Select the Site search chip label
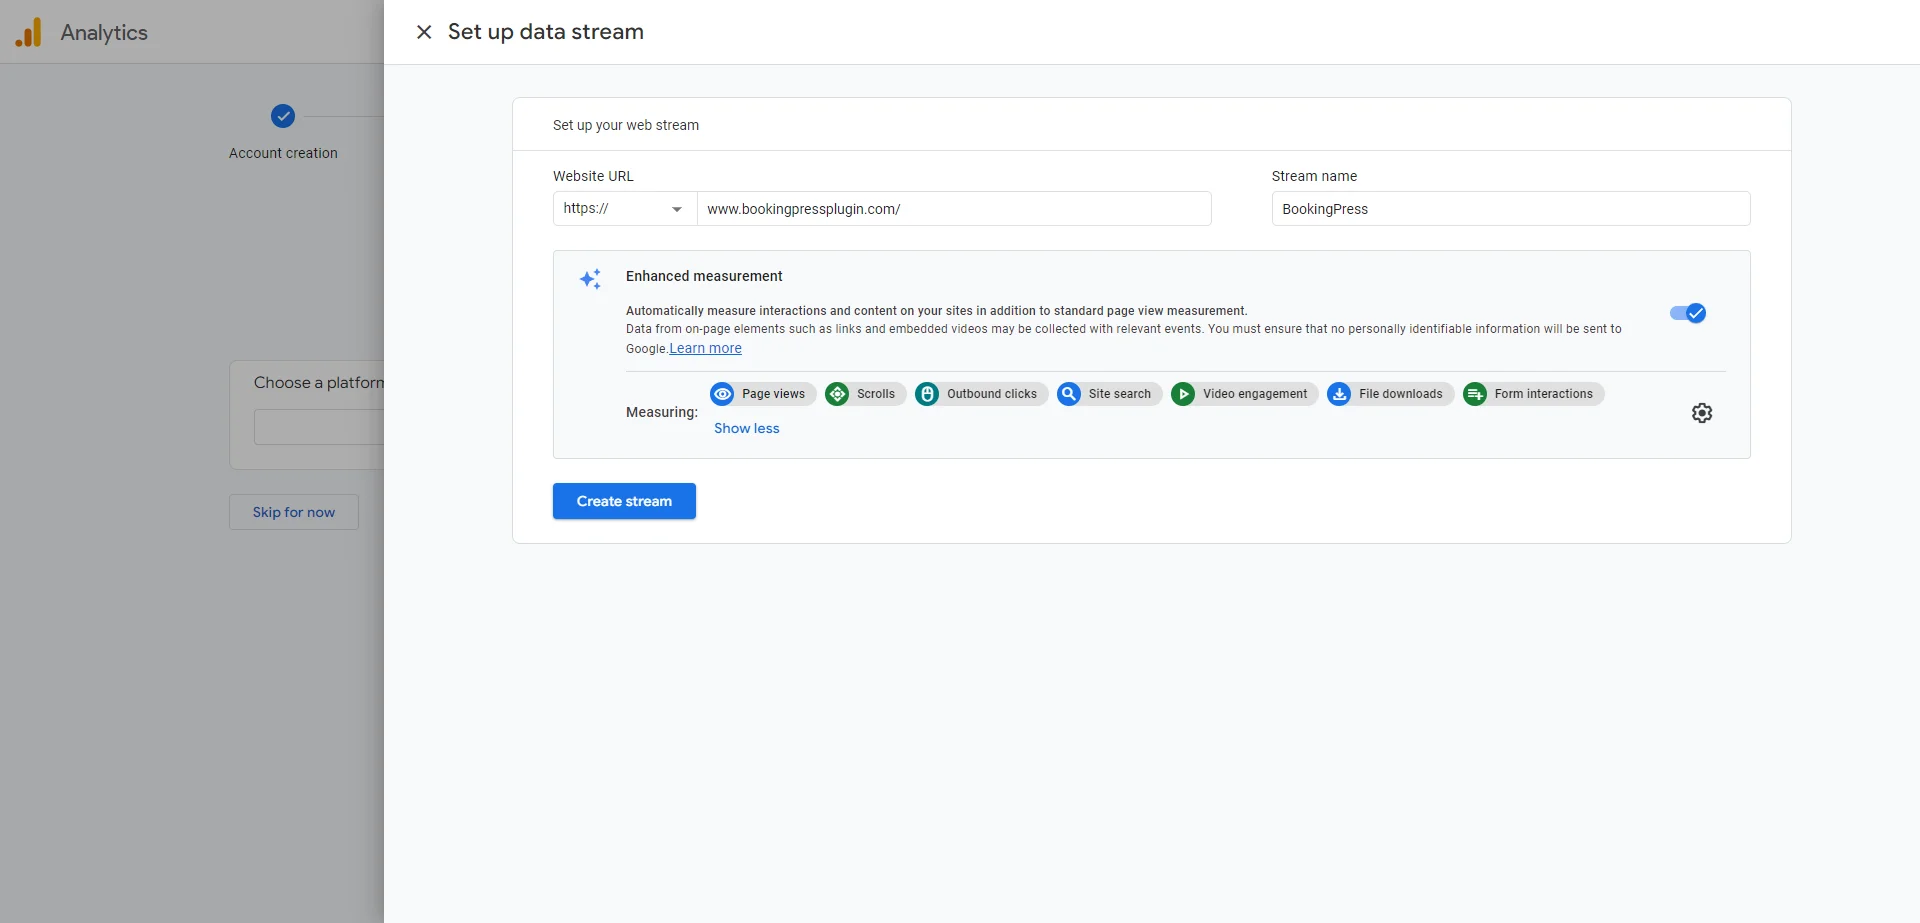This screenshot has width=1920, height=923. tap(1120, 394)
